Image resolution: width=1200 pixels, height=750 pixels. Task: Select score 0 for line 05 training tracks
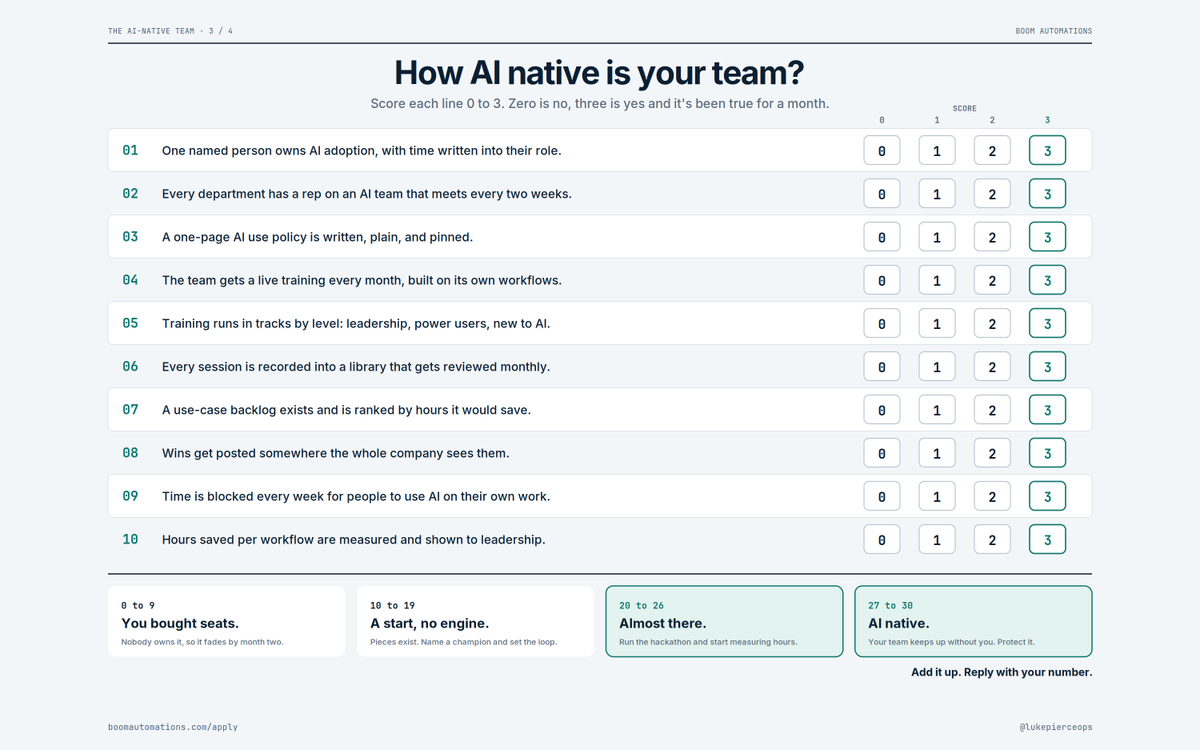881,324
